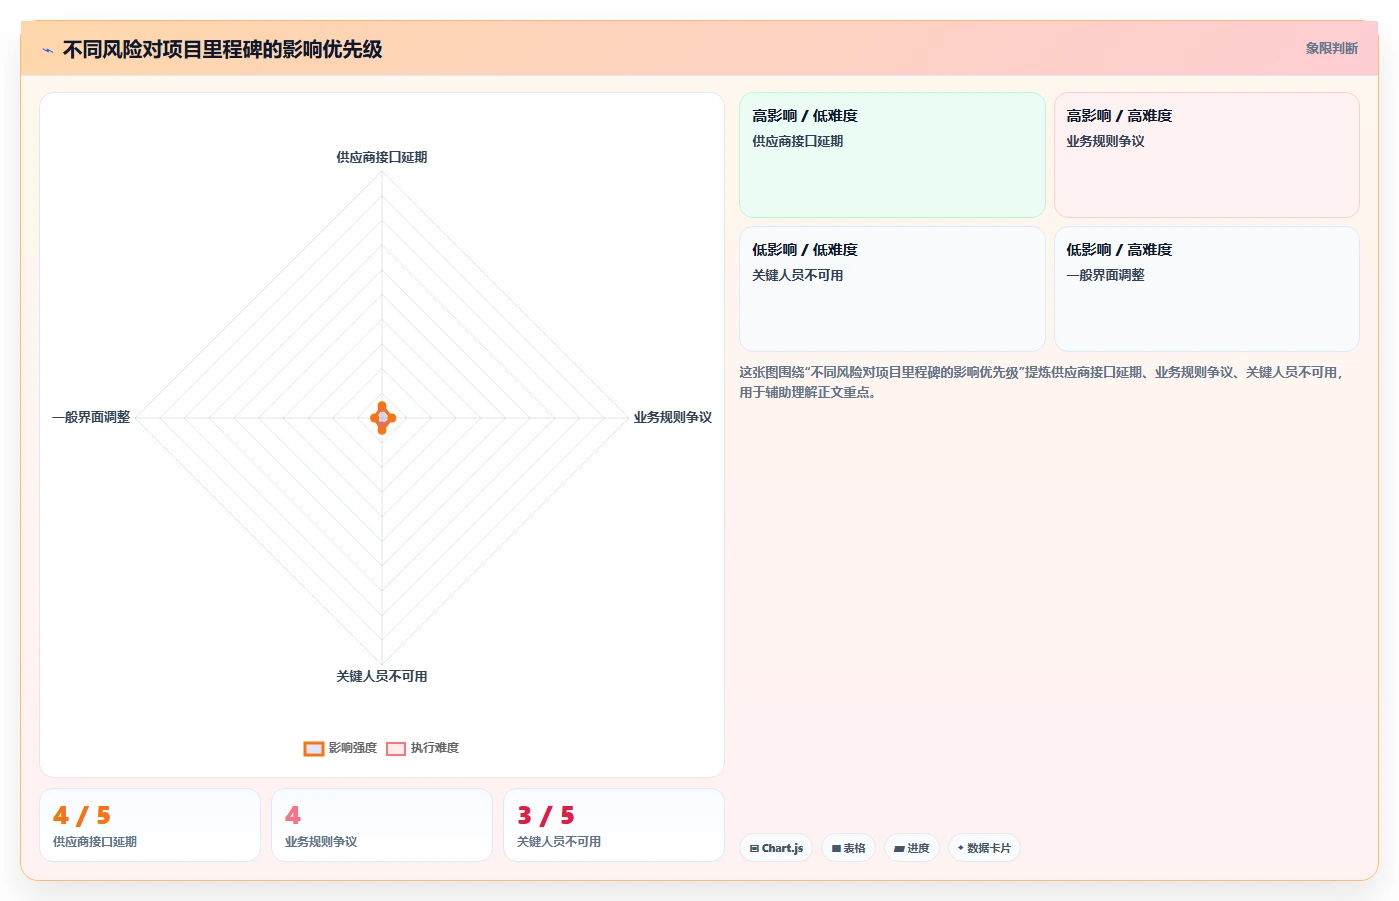
Task: Click radar axis label 供应商接口延期
Action: click(382, 157)
